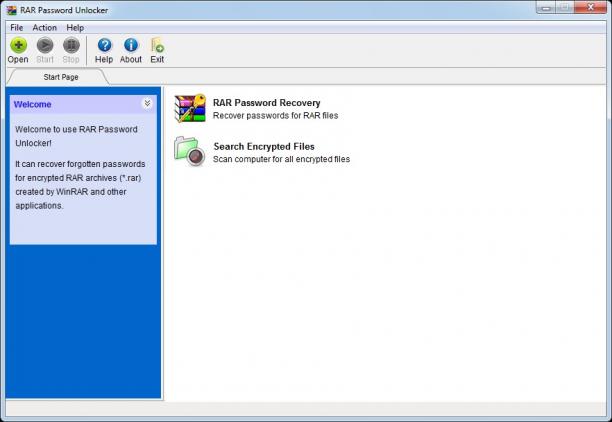The height and width of the screenshot is (422, 612).
Task: Click the RAR Password Recovery heading link
Action: 267,103
